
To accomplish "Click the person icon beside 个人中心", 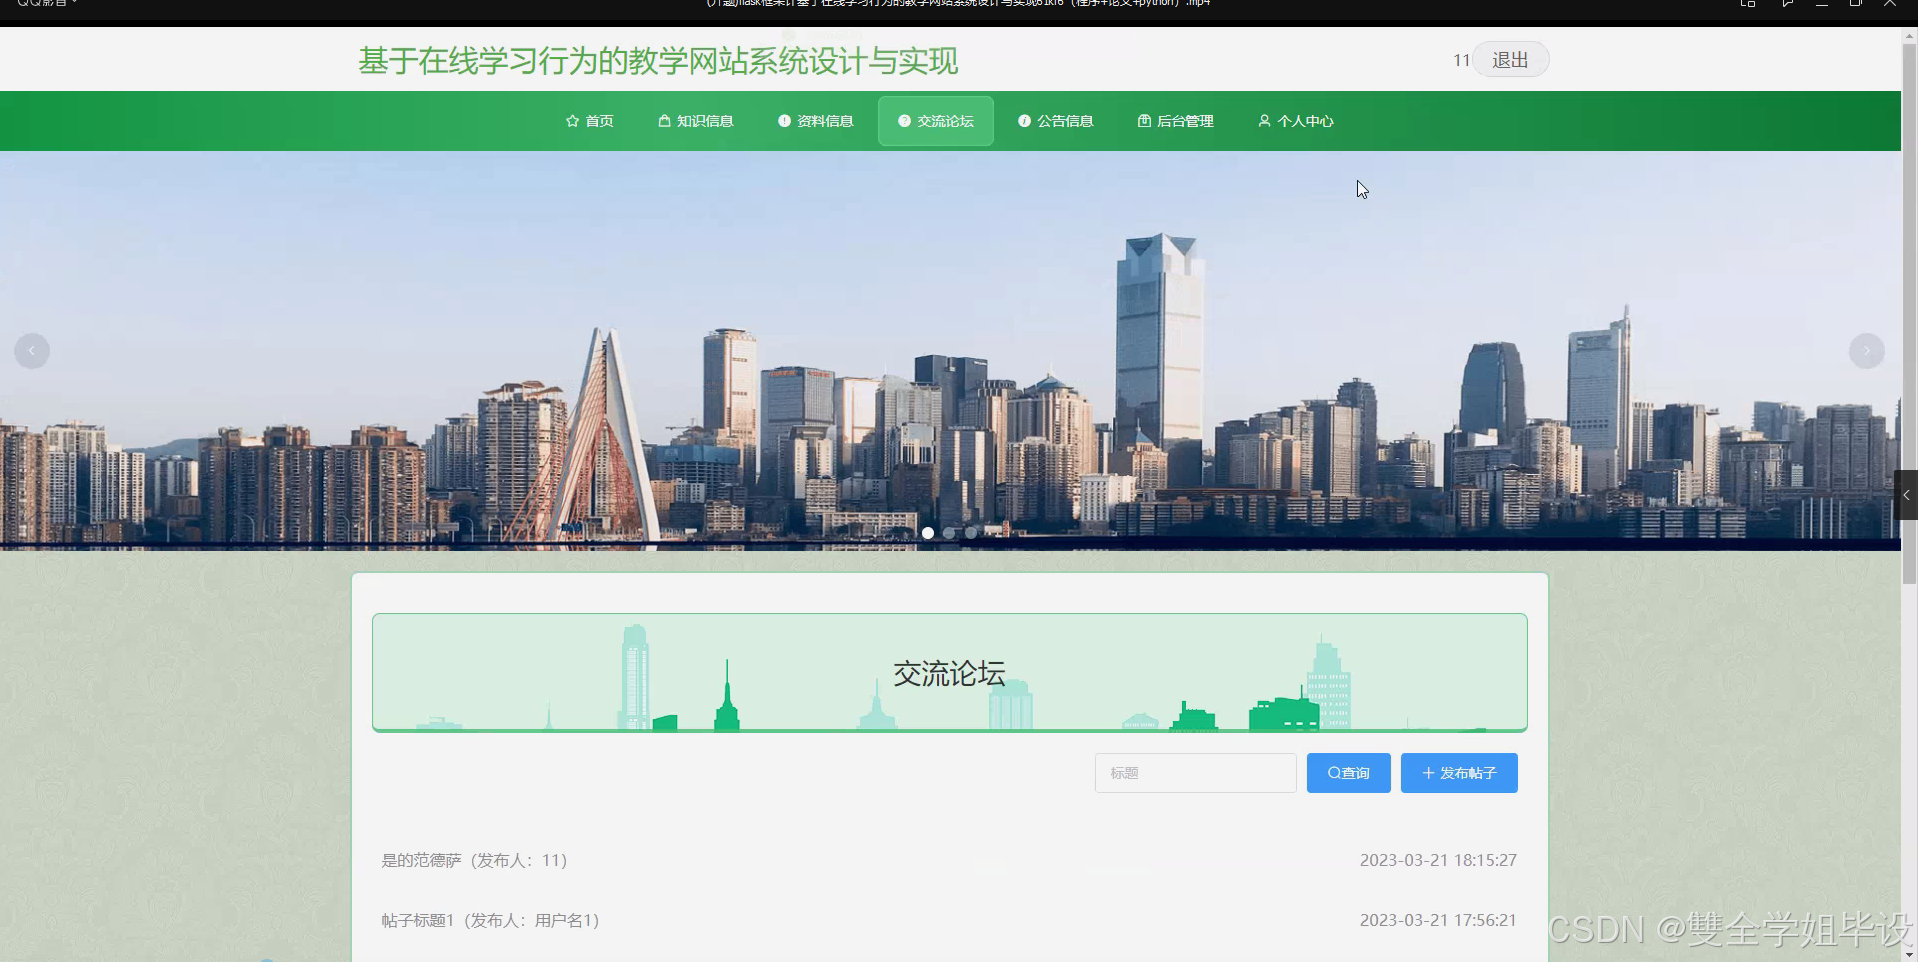I will click(x=1263, y=120).
